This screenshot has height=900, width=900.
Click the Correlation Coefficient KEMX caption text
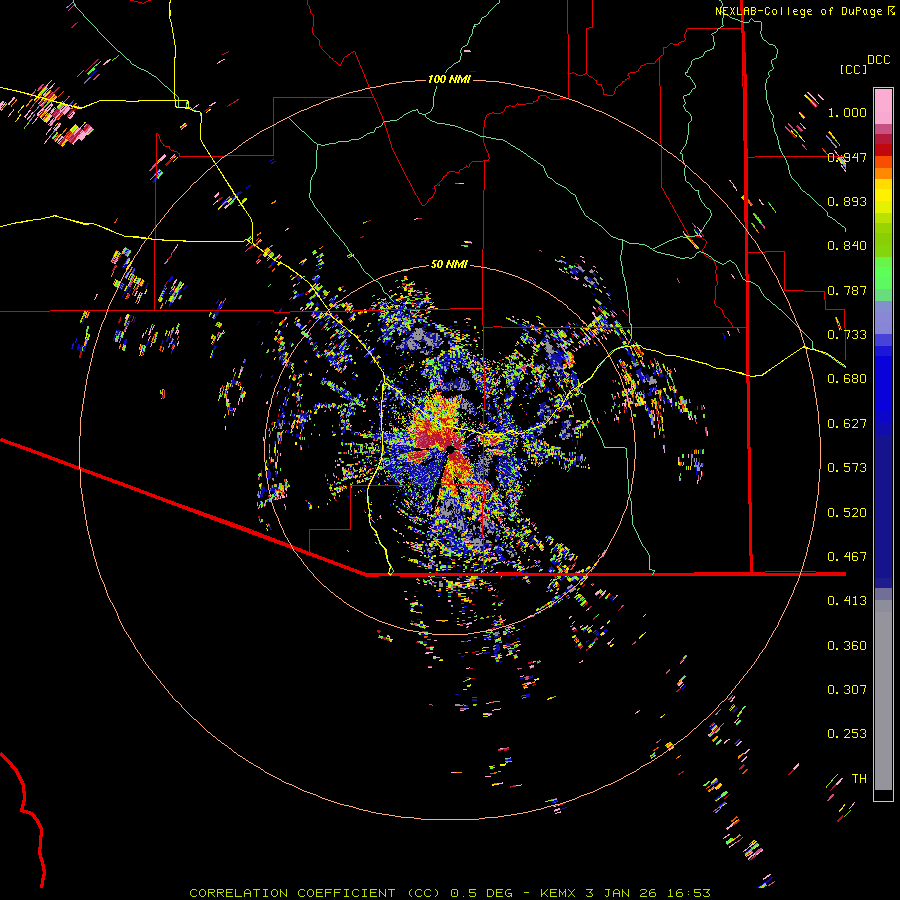450,893
